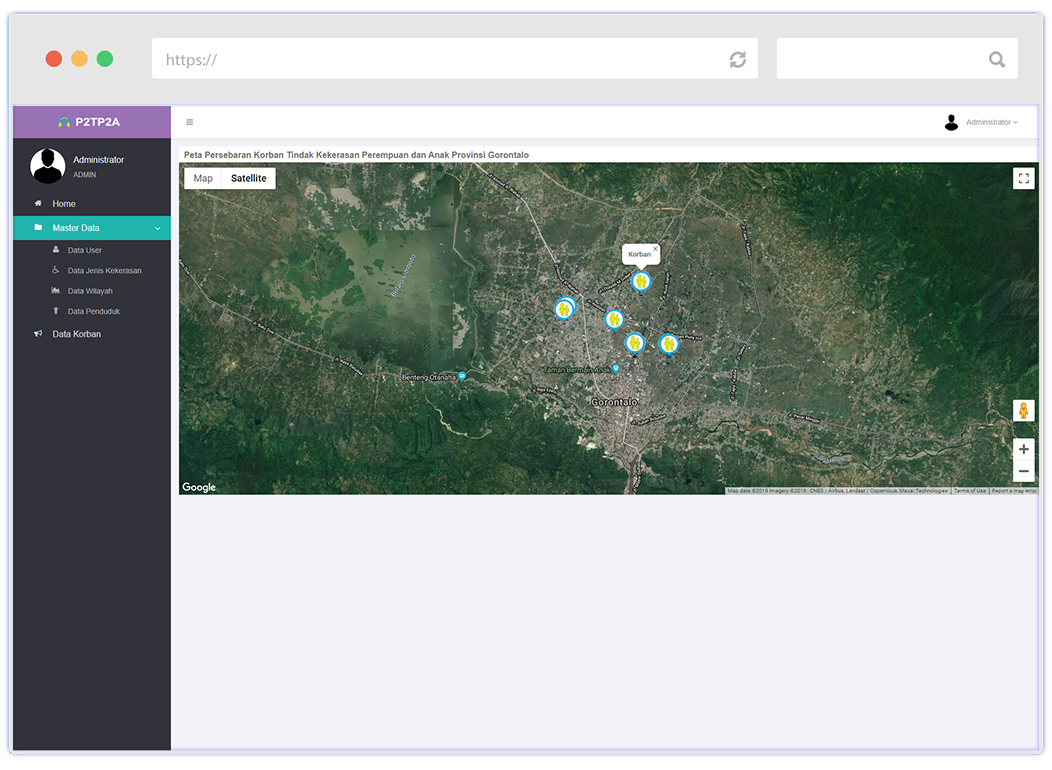The width and height of the screenshot is (1052, 770).
Task: Zoom out on the map
Action: tap(1023, 472)
